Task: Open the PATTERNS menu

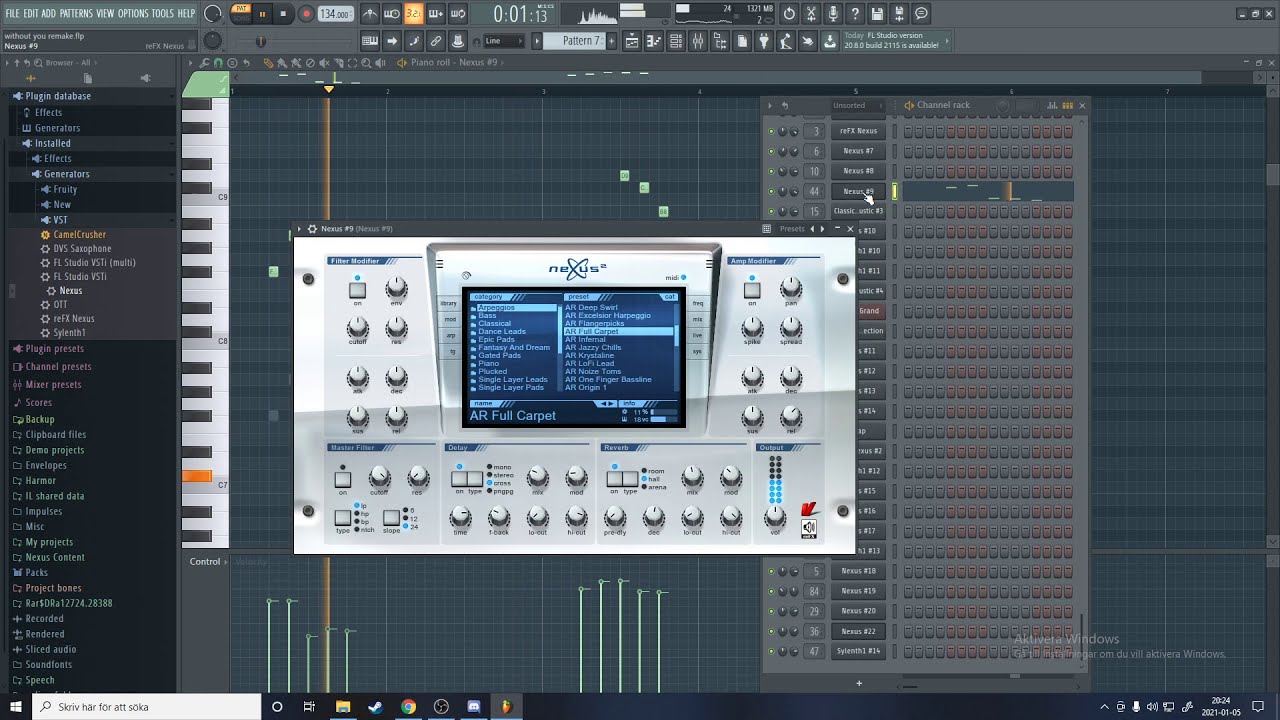Action: click(x=76, y=14)
